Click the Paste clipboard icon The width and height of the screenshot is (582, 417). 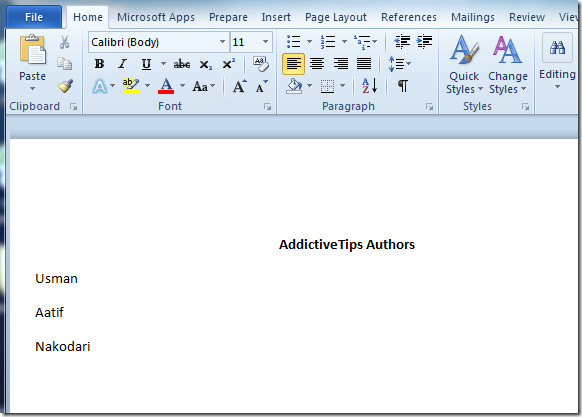[33, 50]
